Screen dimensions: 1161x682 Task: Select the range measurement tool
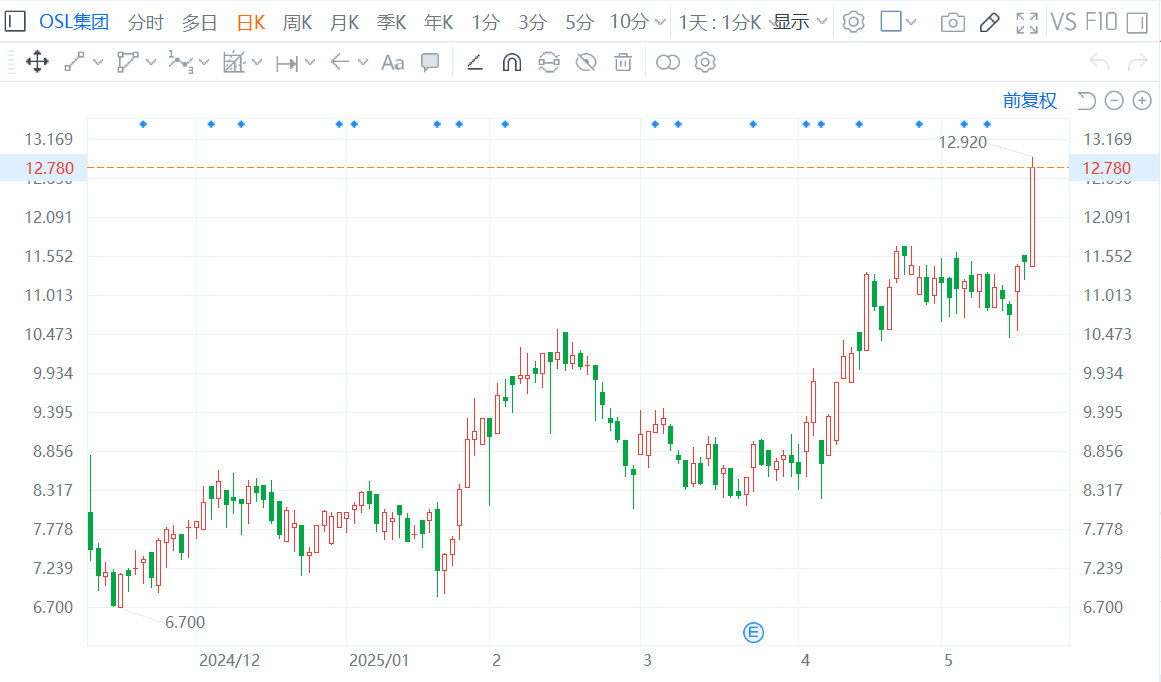[x=287, y=63]
